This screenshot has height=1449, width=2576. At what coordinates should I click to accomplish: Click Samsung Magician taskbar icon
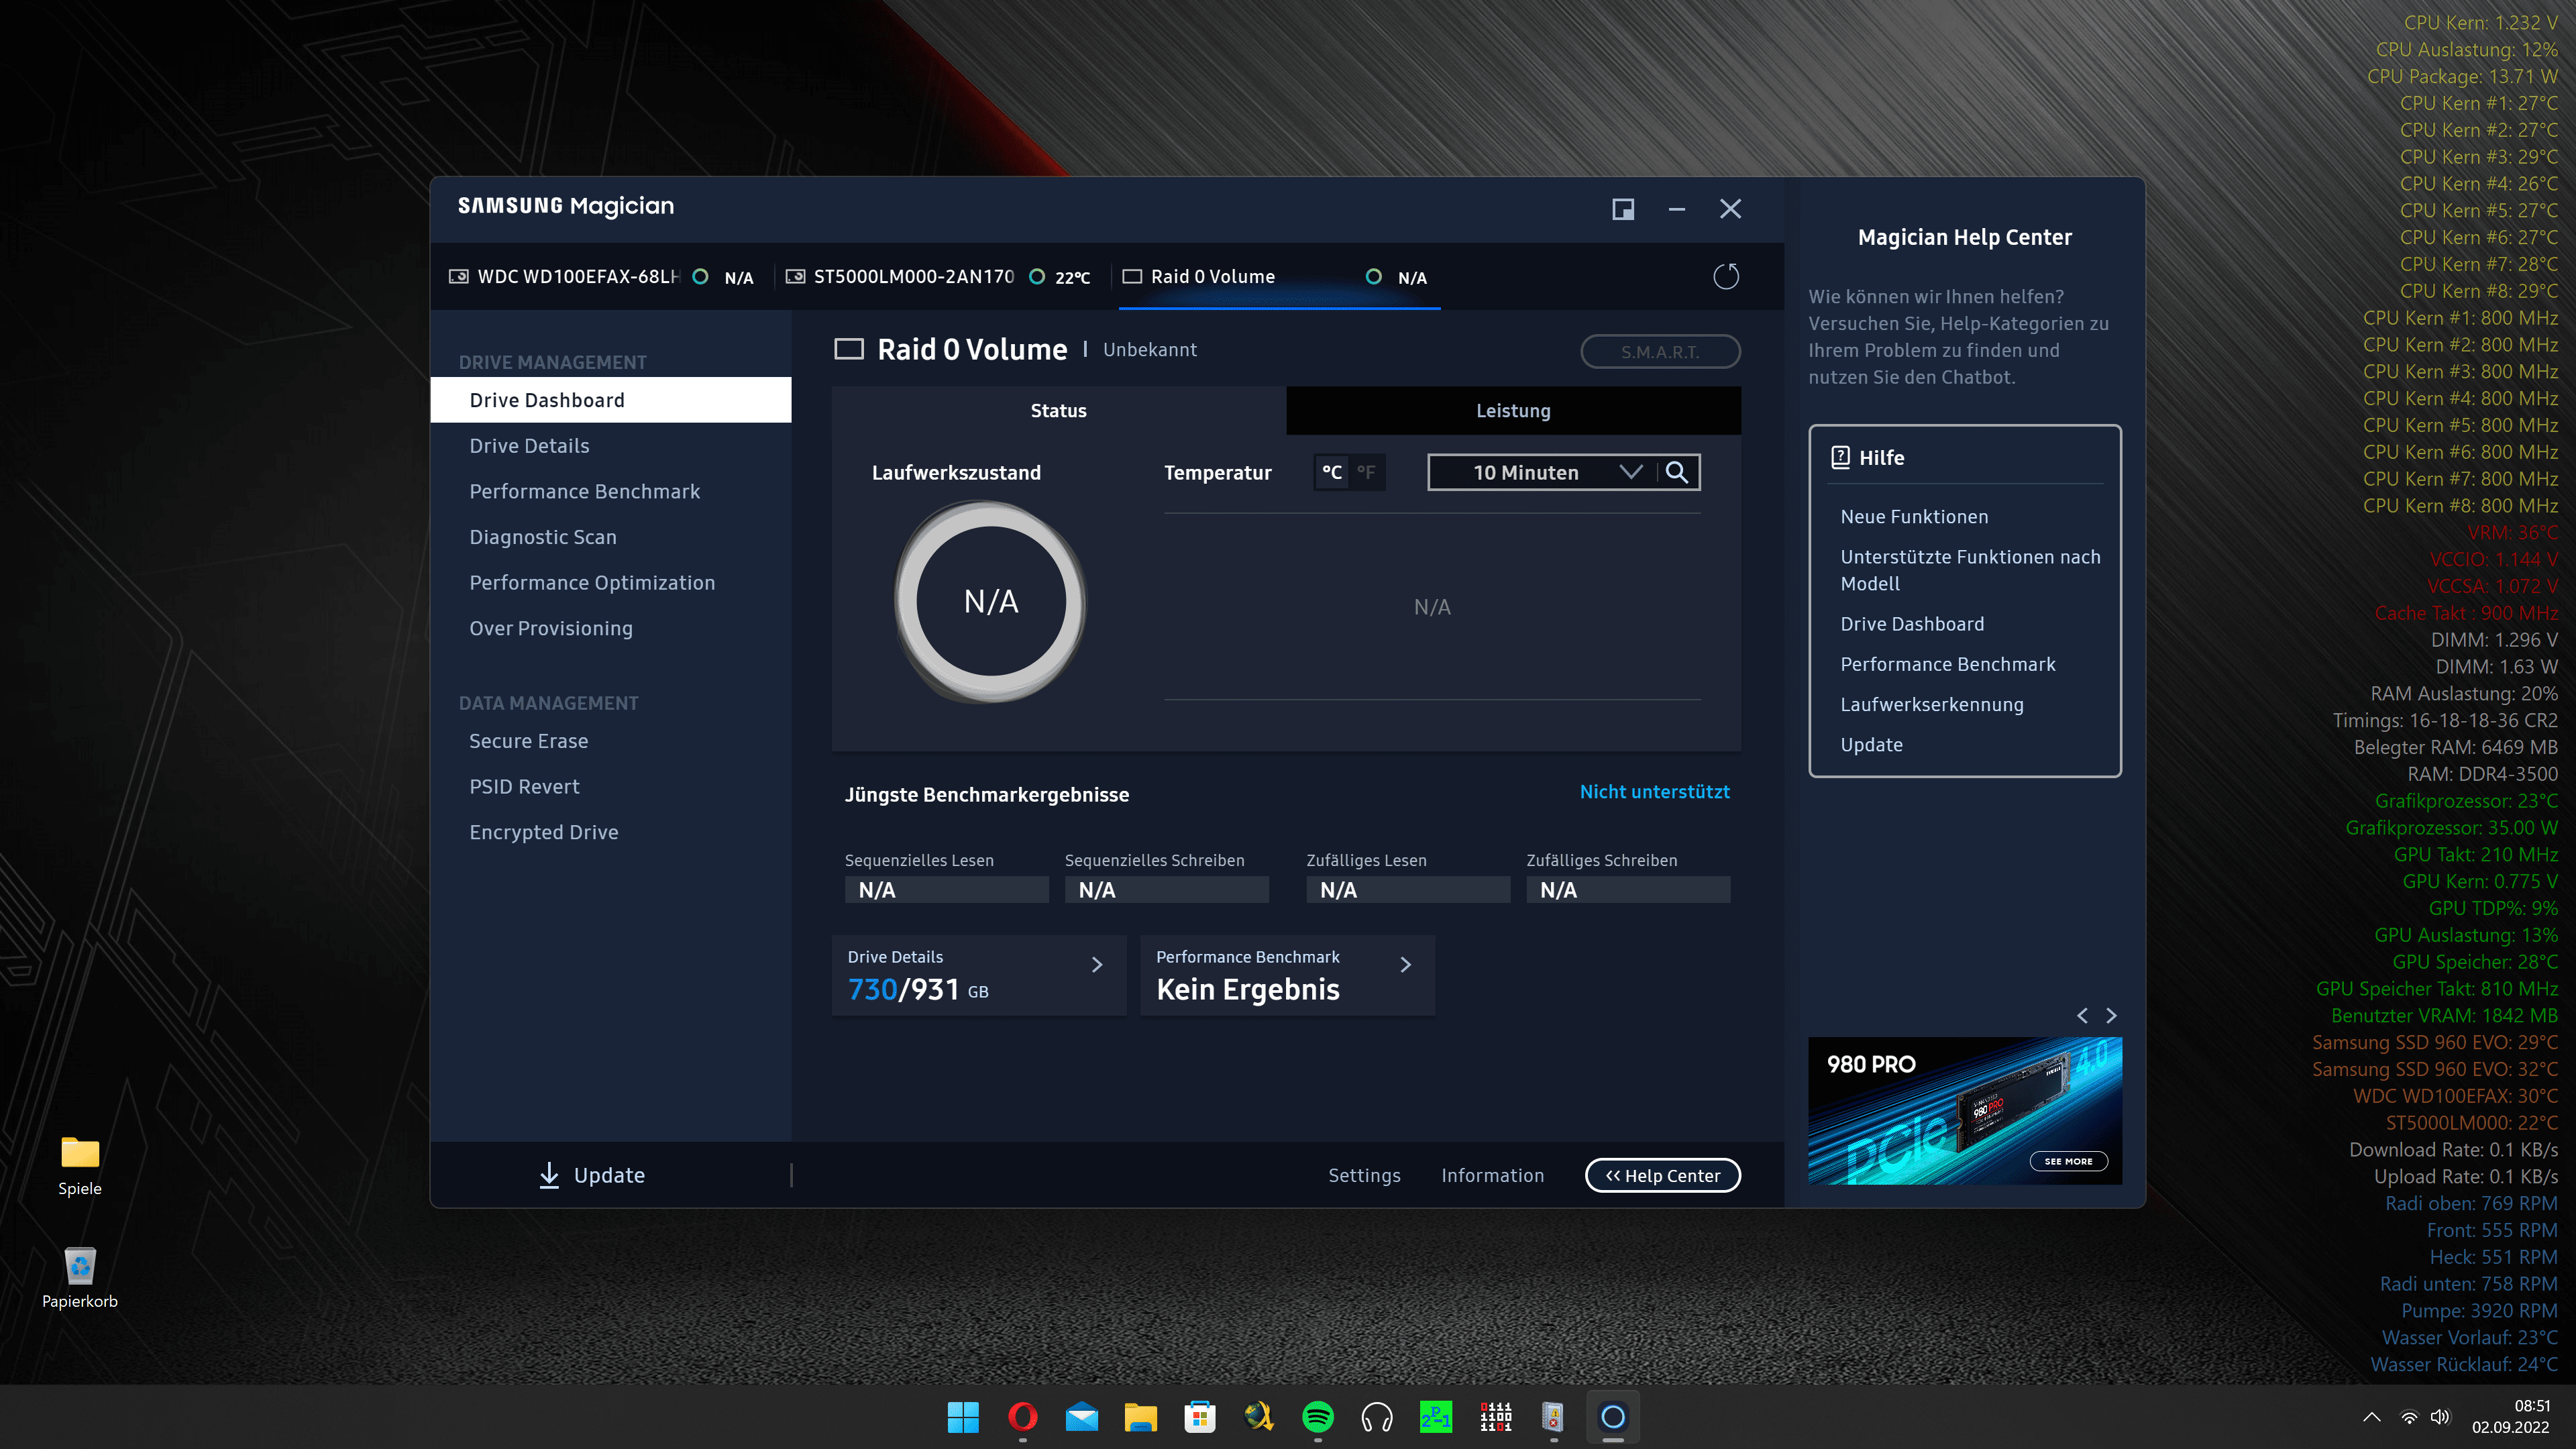tap(1613, 1417)
